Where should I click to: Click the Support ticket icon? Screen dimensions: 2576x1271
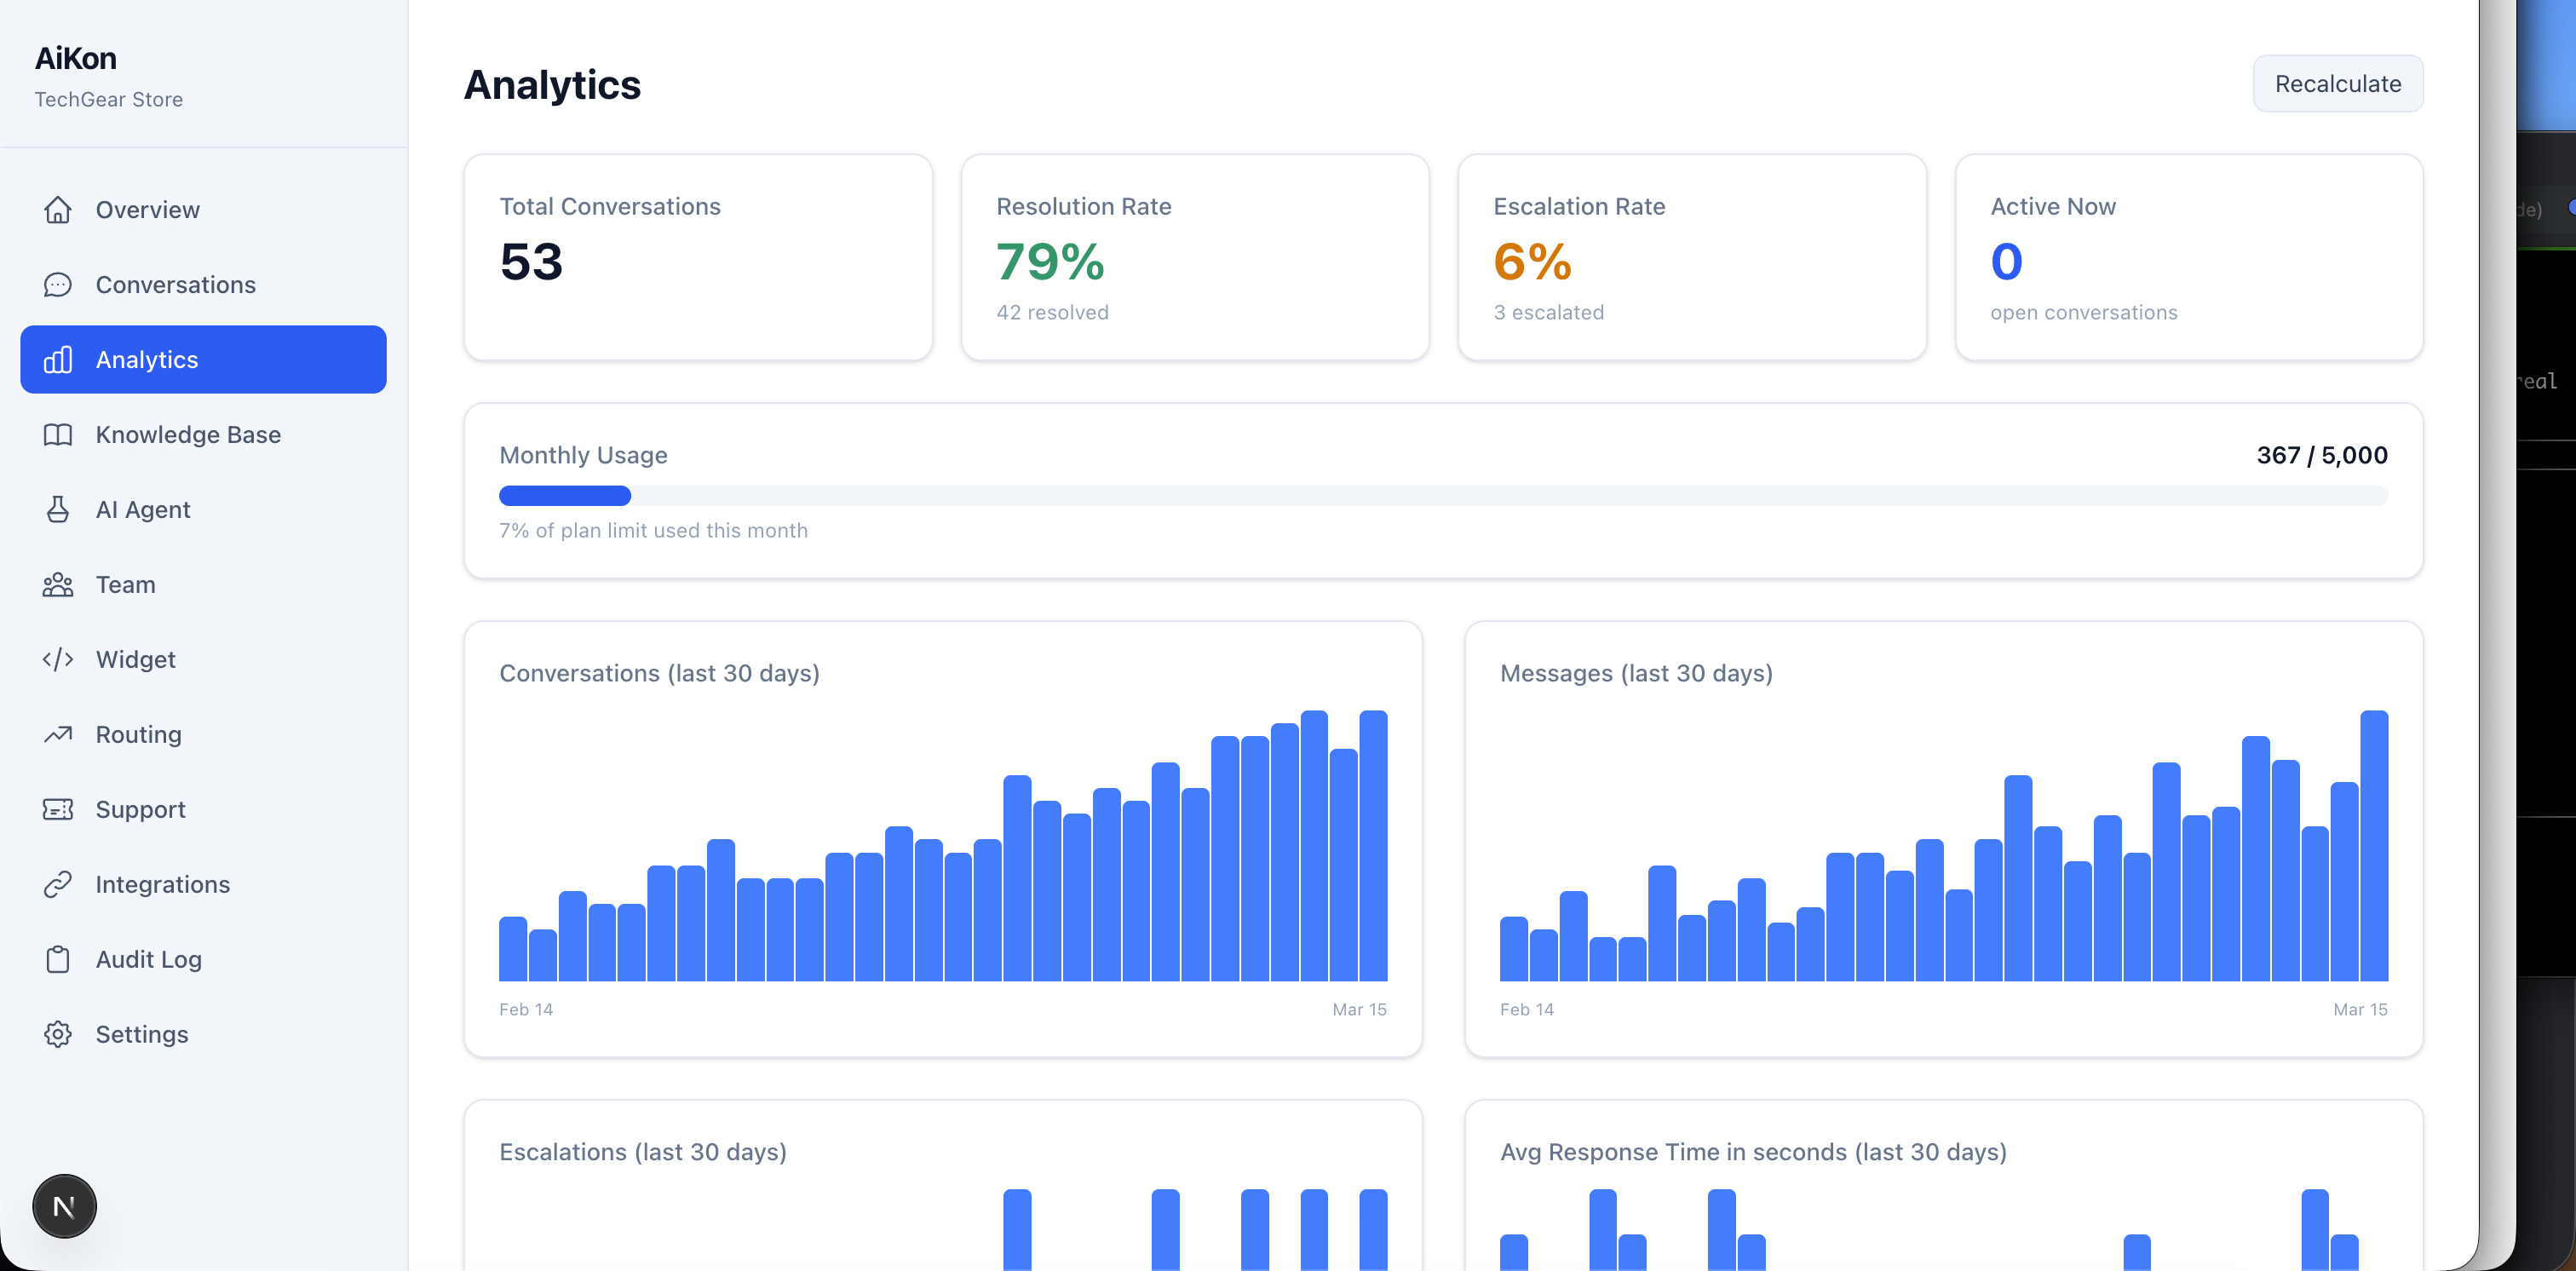point(58,809)
